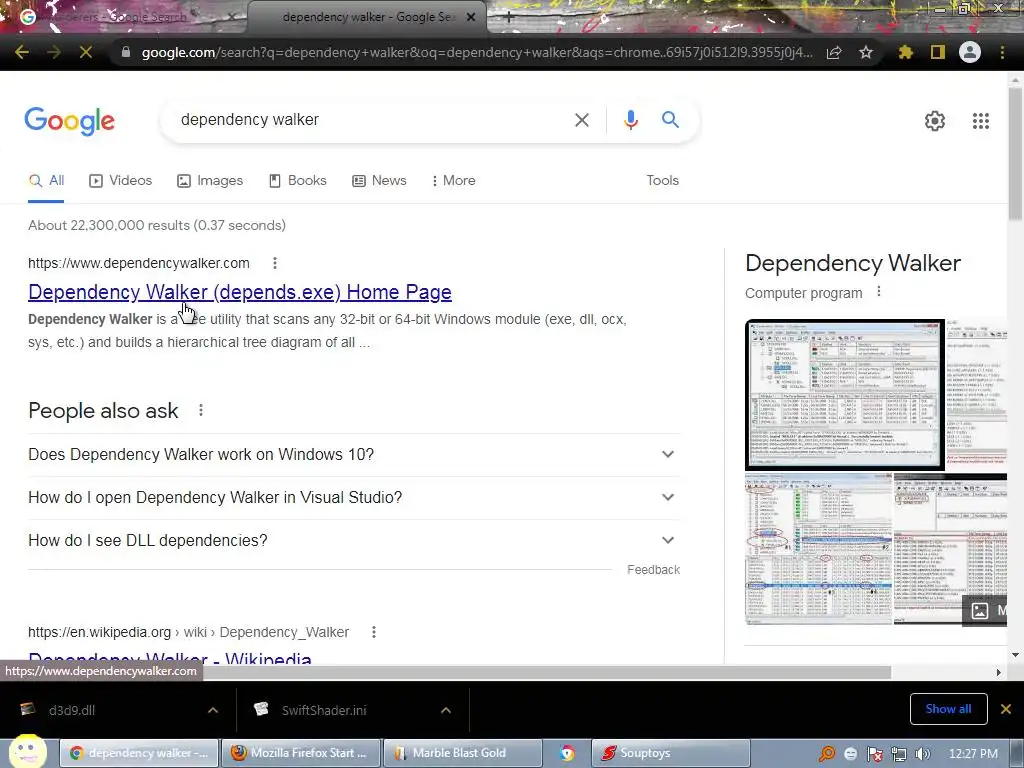Viewport: 1024px width, 768px height.
Task: Switch to Marble Blast Gold taskbar window
Action: [462, 754]
